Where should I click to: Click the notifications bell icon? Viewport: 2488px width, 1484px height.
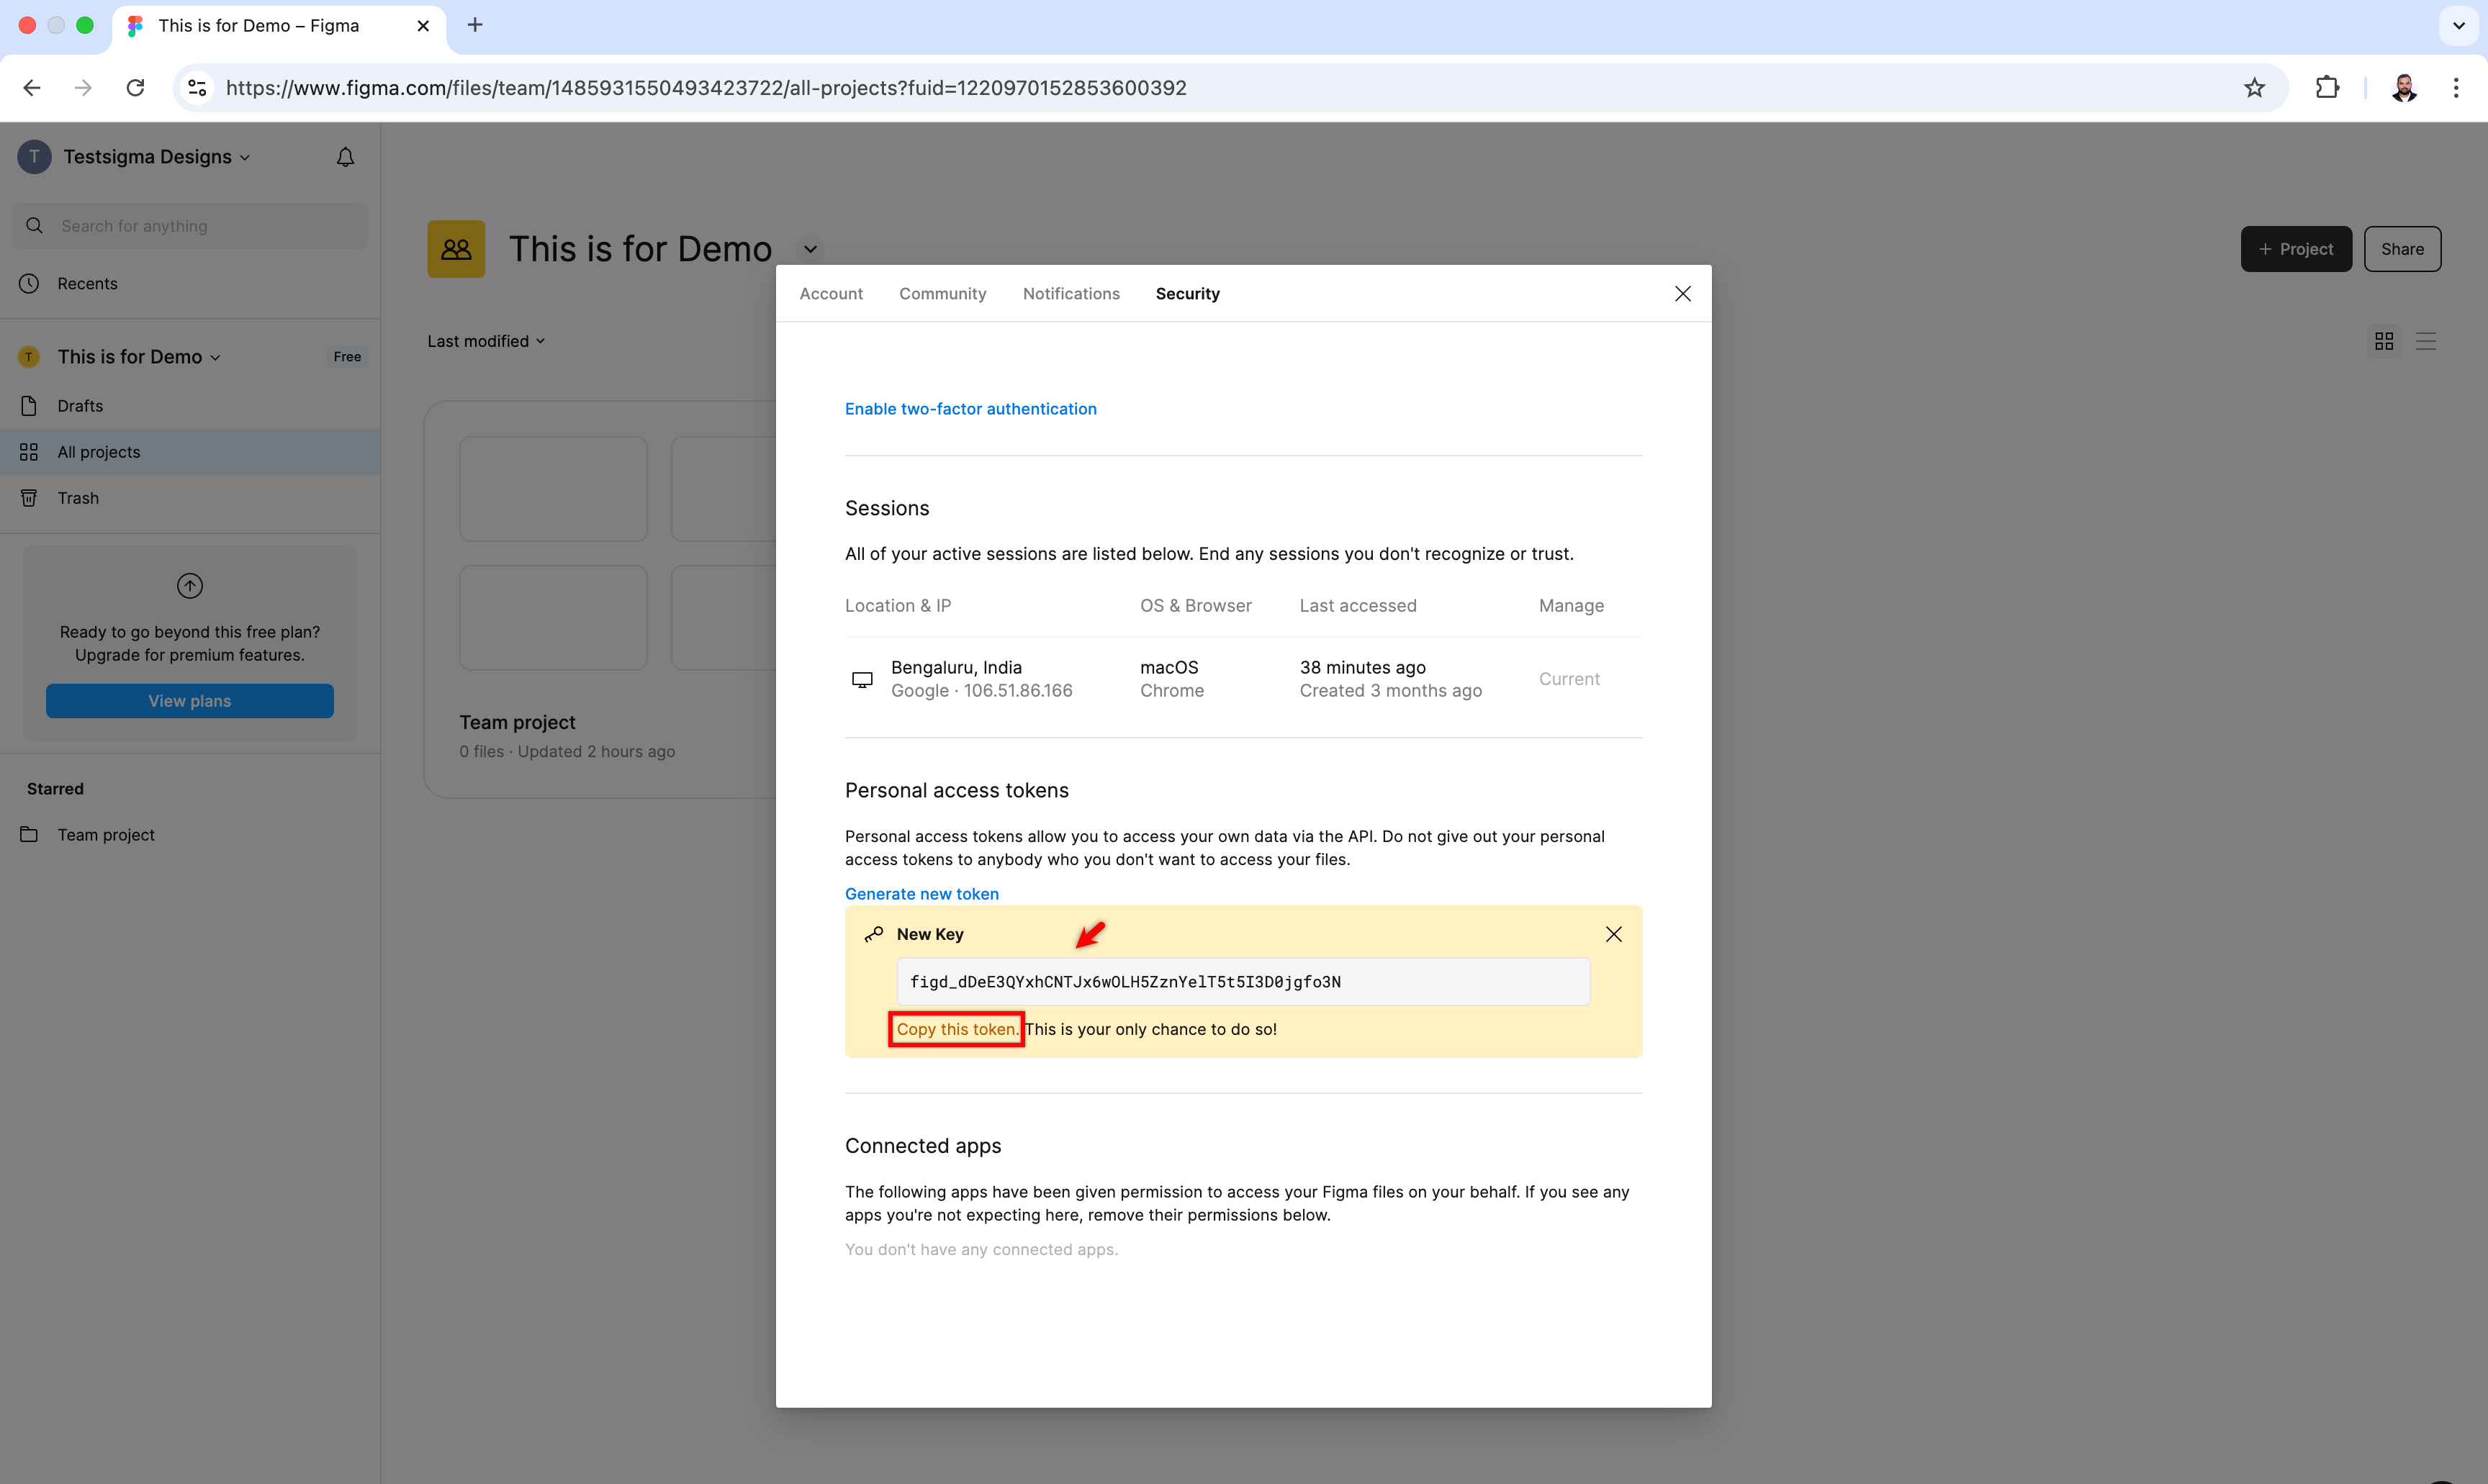345,157
